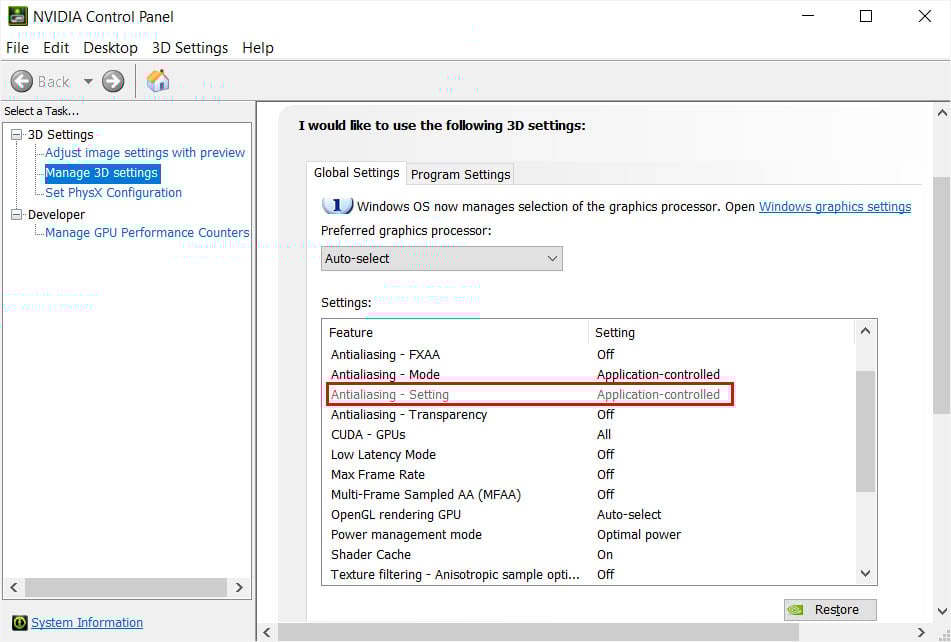Select the Power management mode row
Image resolution: width=951 pixels, height=642 pixels.
pos(588,535)
